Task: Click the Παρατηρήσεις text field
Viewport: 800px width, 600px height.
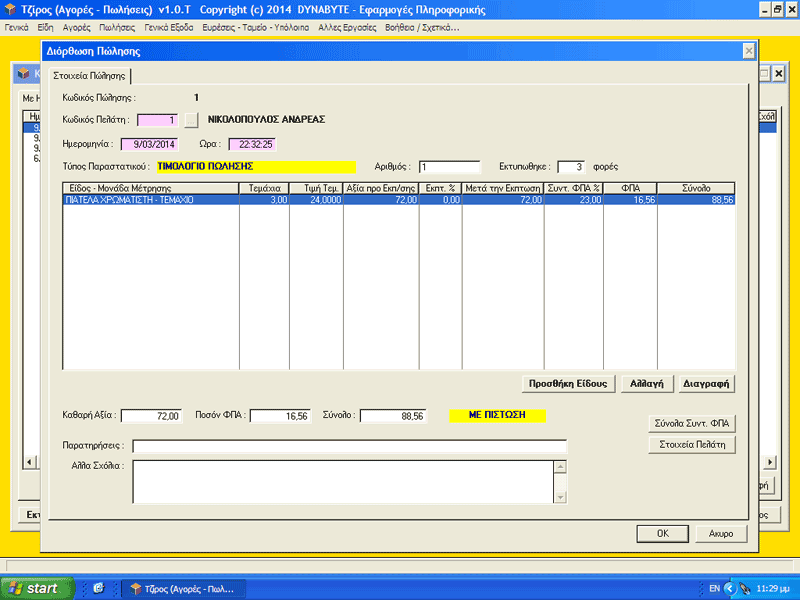Action: (x=349, y=446)
